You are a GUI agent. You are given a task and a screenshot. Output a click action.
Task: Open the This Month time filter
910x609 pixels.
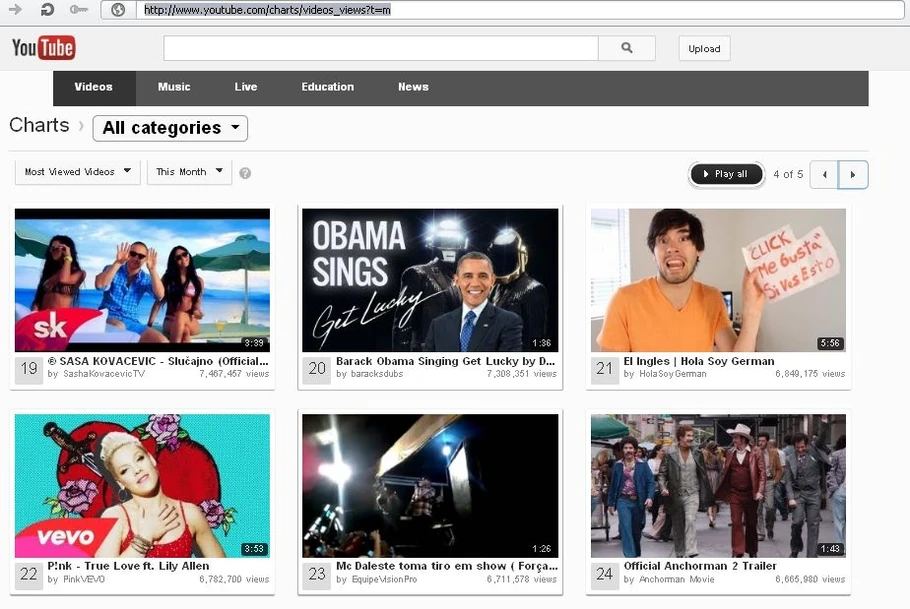point(189,172)
